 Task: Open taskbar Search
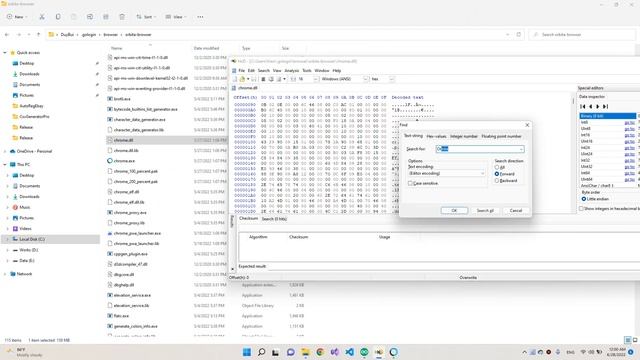(262, 352)
